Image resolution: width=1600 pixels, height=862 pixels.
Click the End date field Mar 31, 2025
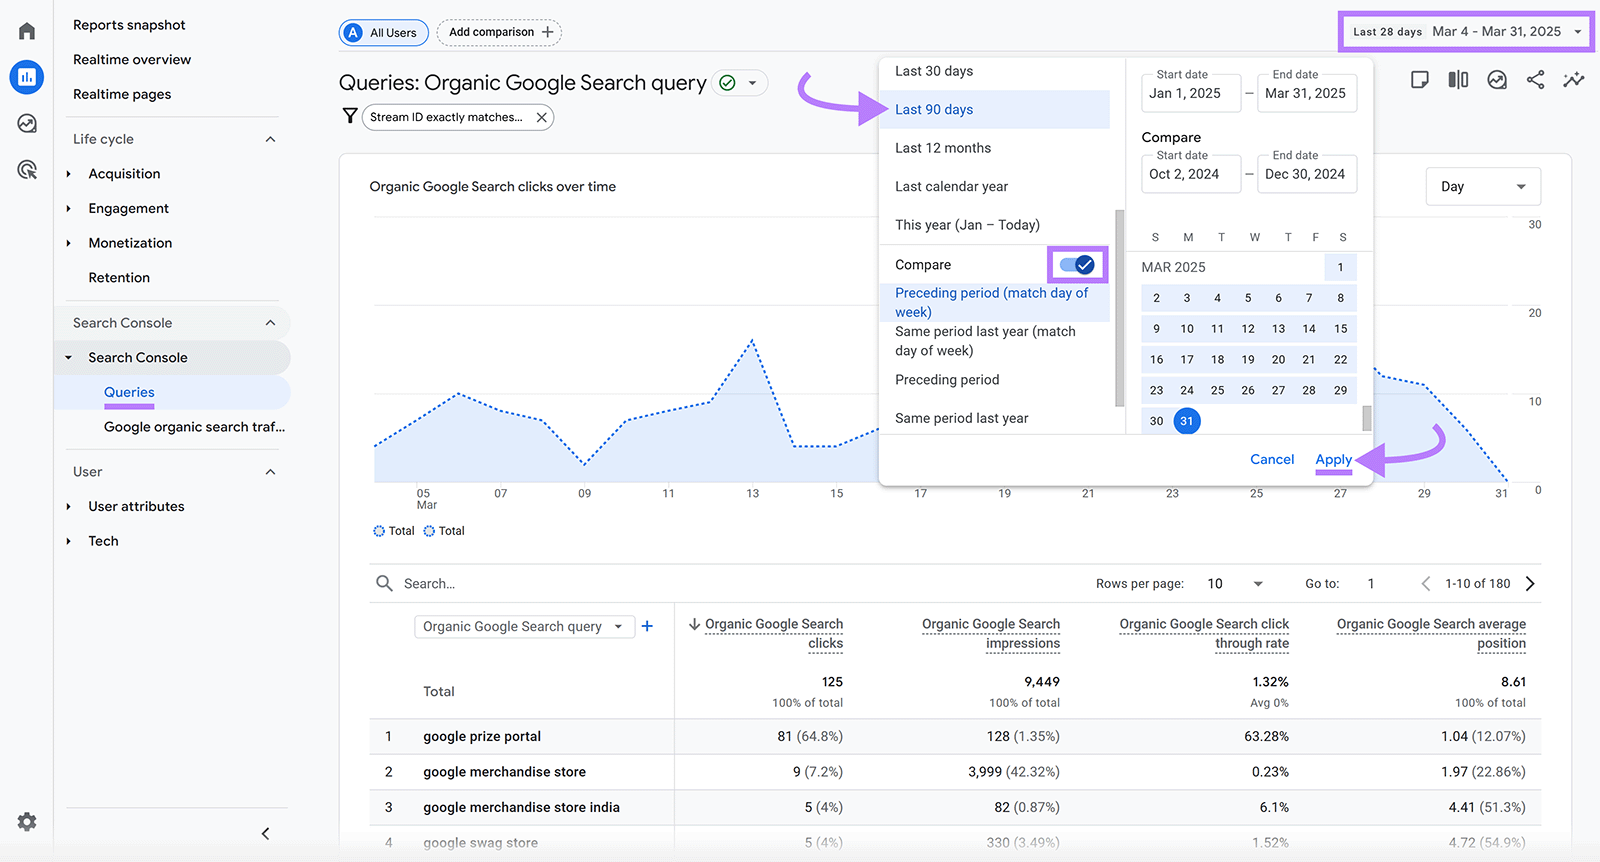1307,93
